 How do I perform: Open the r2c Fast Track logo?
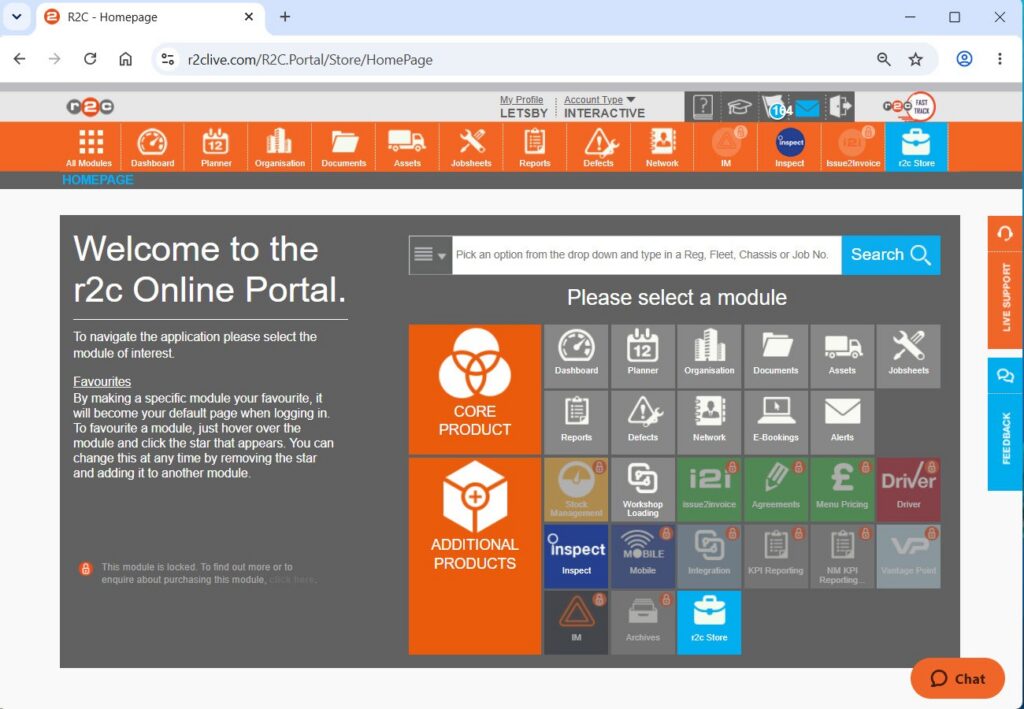(909, 106)
